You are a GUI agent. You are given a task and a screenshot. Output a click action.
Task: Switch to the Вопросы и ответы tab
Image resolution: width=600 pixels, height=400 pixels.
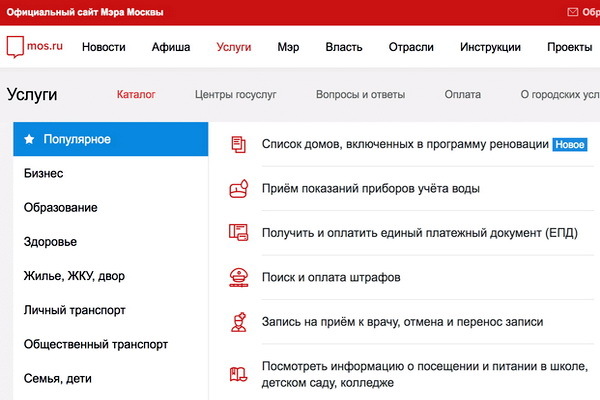pyautogui.click(x=360, y=94)
